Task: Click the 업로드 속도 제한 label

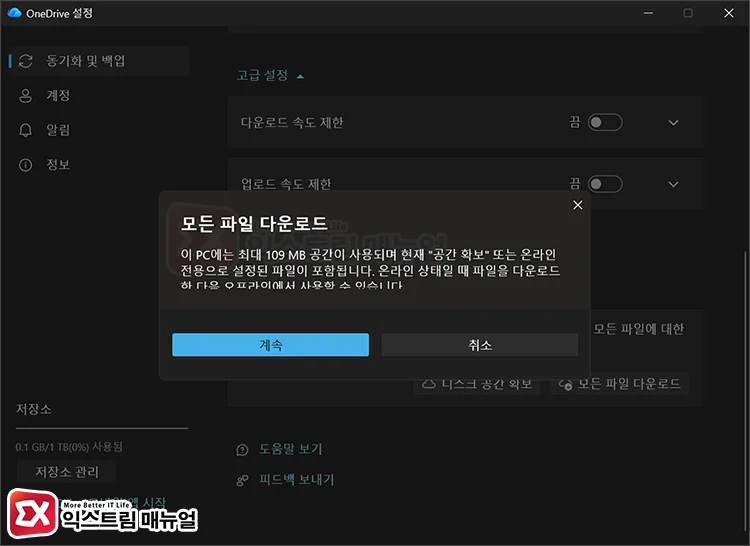Action: 286,184
